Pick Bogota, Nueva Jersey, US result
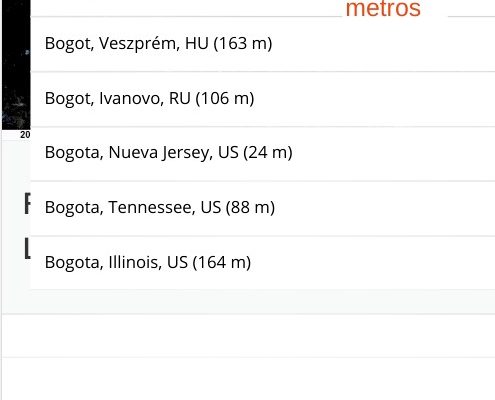This screenshot has width=495, height=400. 263,154
